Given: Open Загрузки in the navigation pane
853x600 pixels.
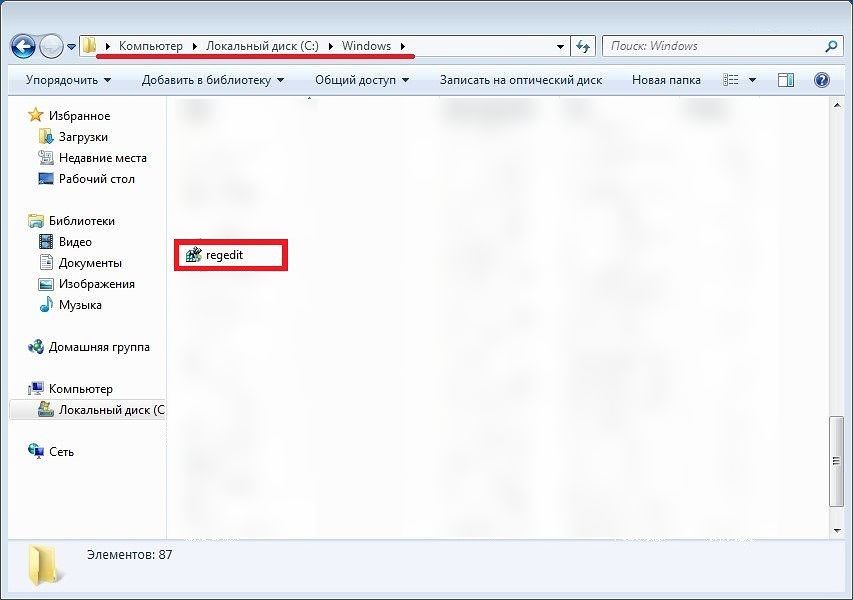Looking at the screenshot, I should click(x=83, y=137).
